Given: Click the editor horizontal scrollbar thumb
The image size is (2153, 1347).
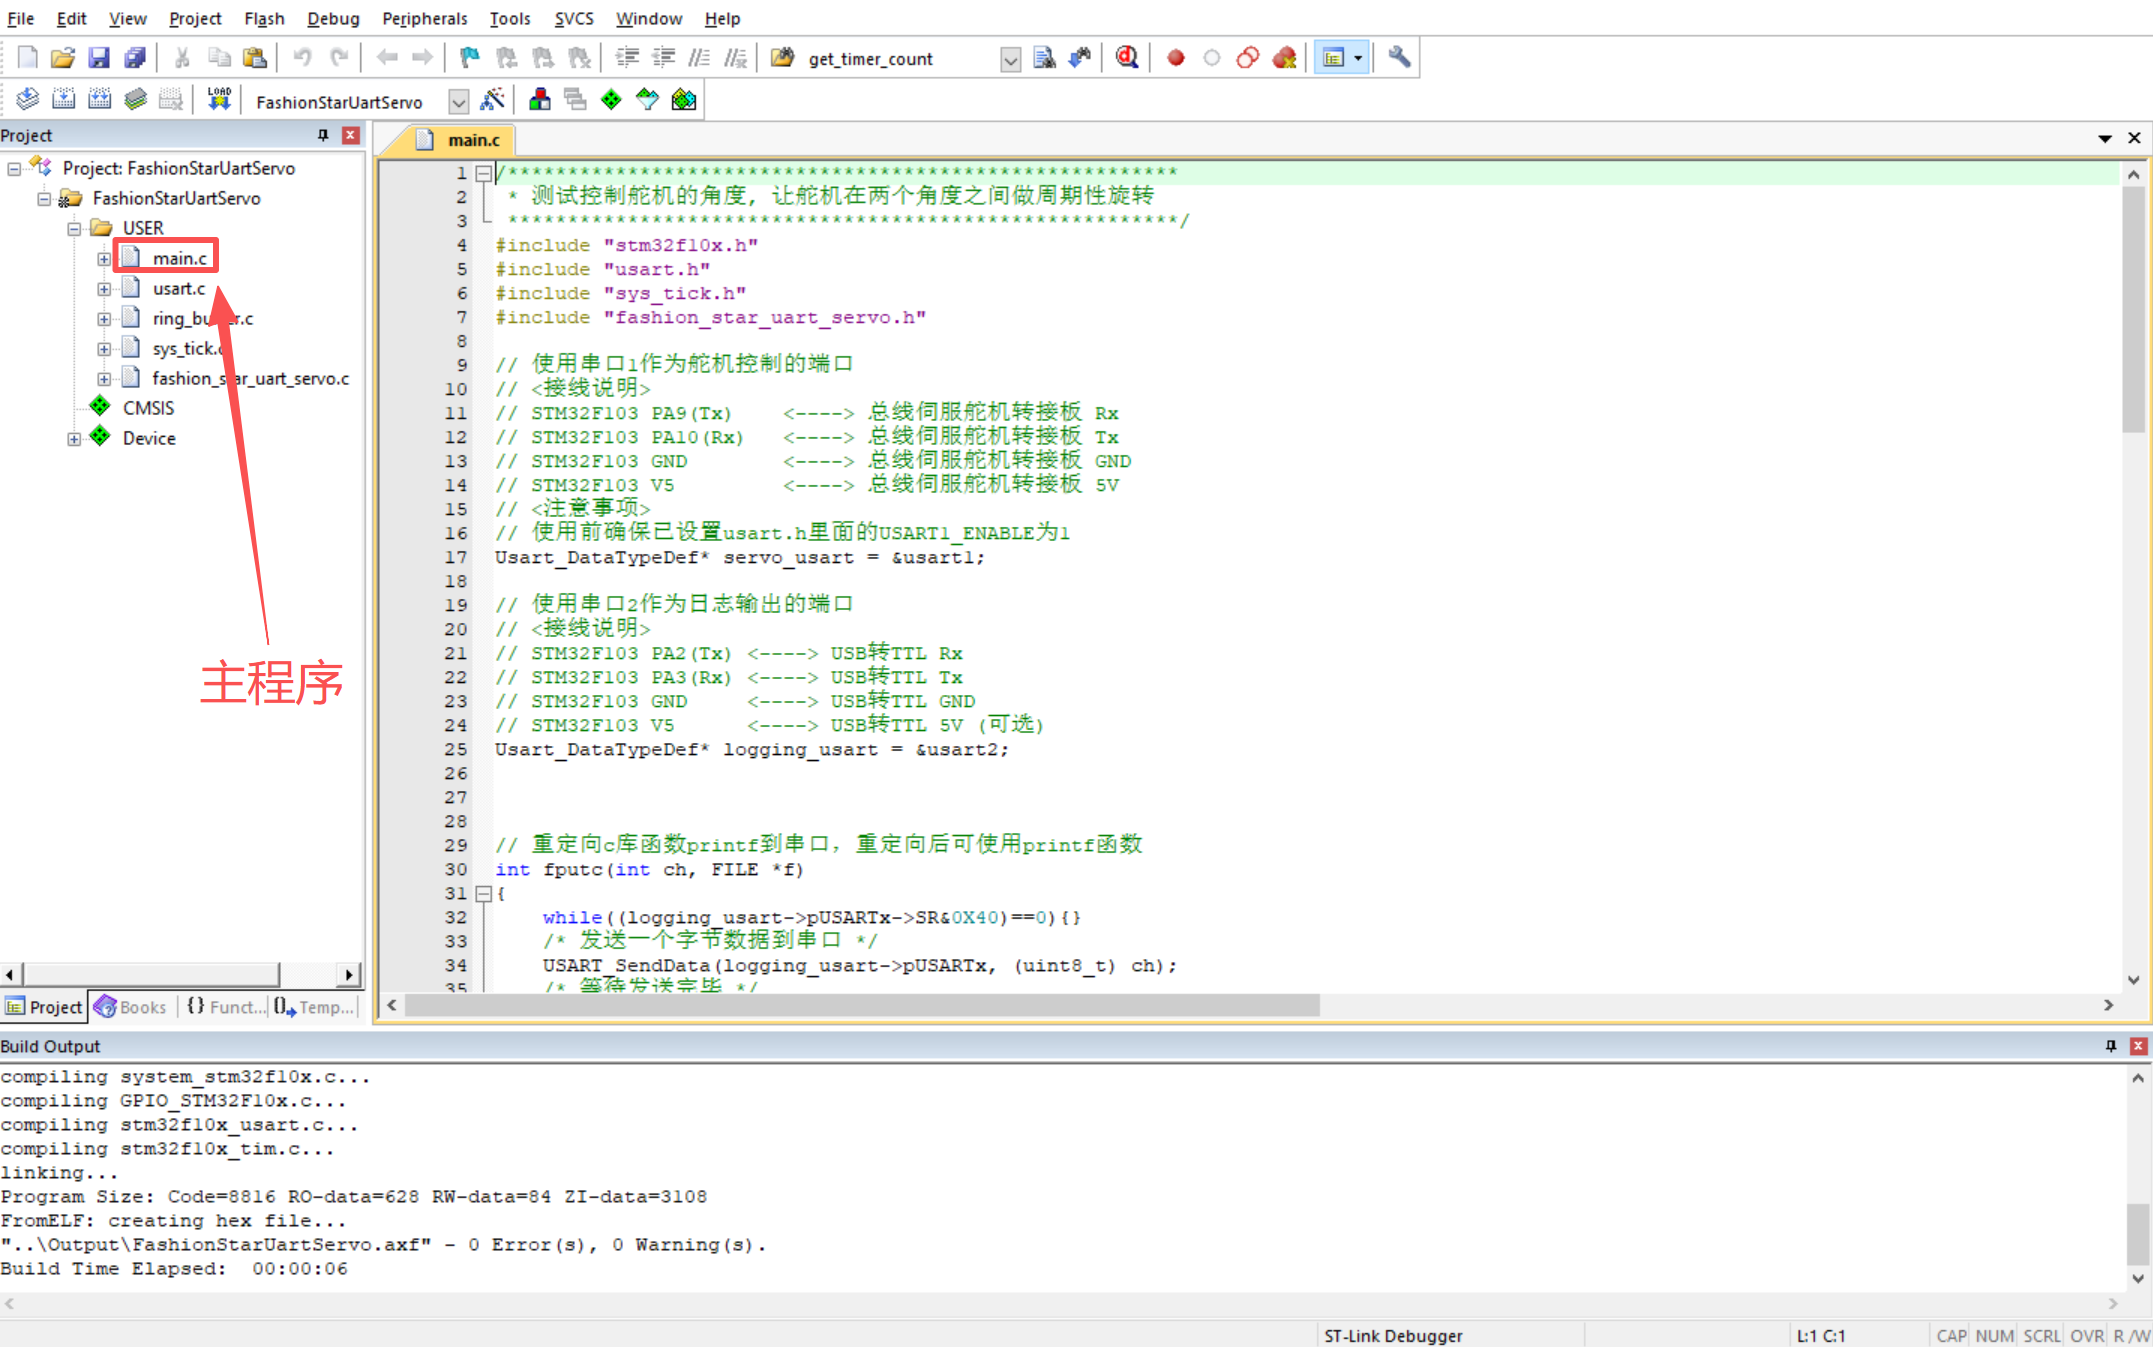Looking at the screenshot, I should click(x=860, y=1005).
